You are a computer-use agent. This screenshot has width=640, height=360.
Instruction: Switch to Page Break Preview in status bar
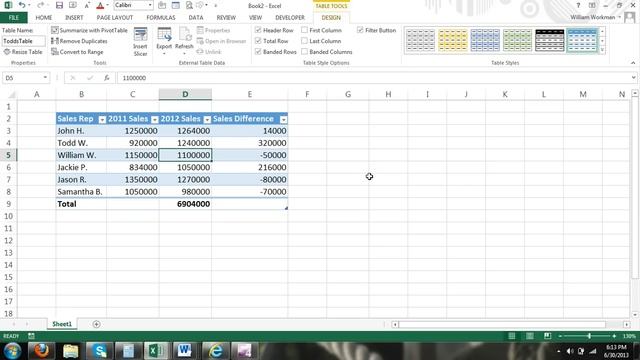(547, 336)
